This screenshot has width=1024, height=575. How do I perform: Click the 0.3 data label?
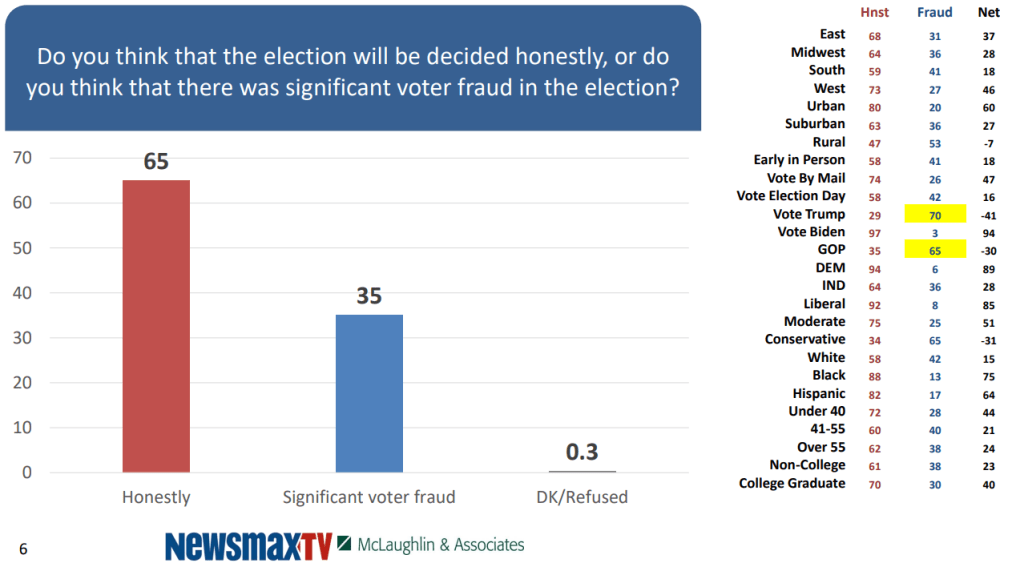pyautogui.click(x=582, y=453)
